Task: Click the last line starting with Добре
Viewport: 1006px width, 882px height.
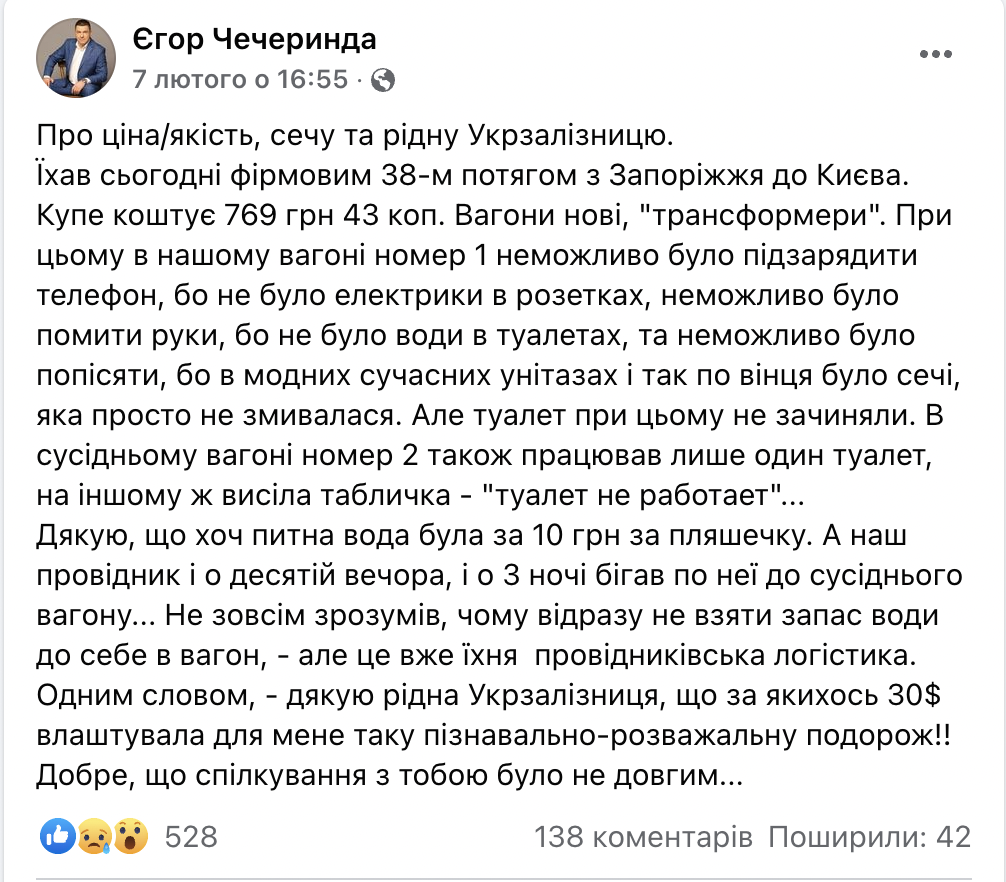Action: point(390,774)
